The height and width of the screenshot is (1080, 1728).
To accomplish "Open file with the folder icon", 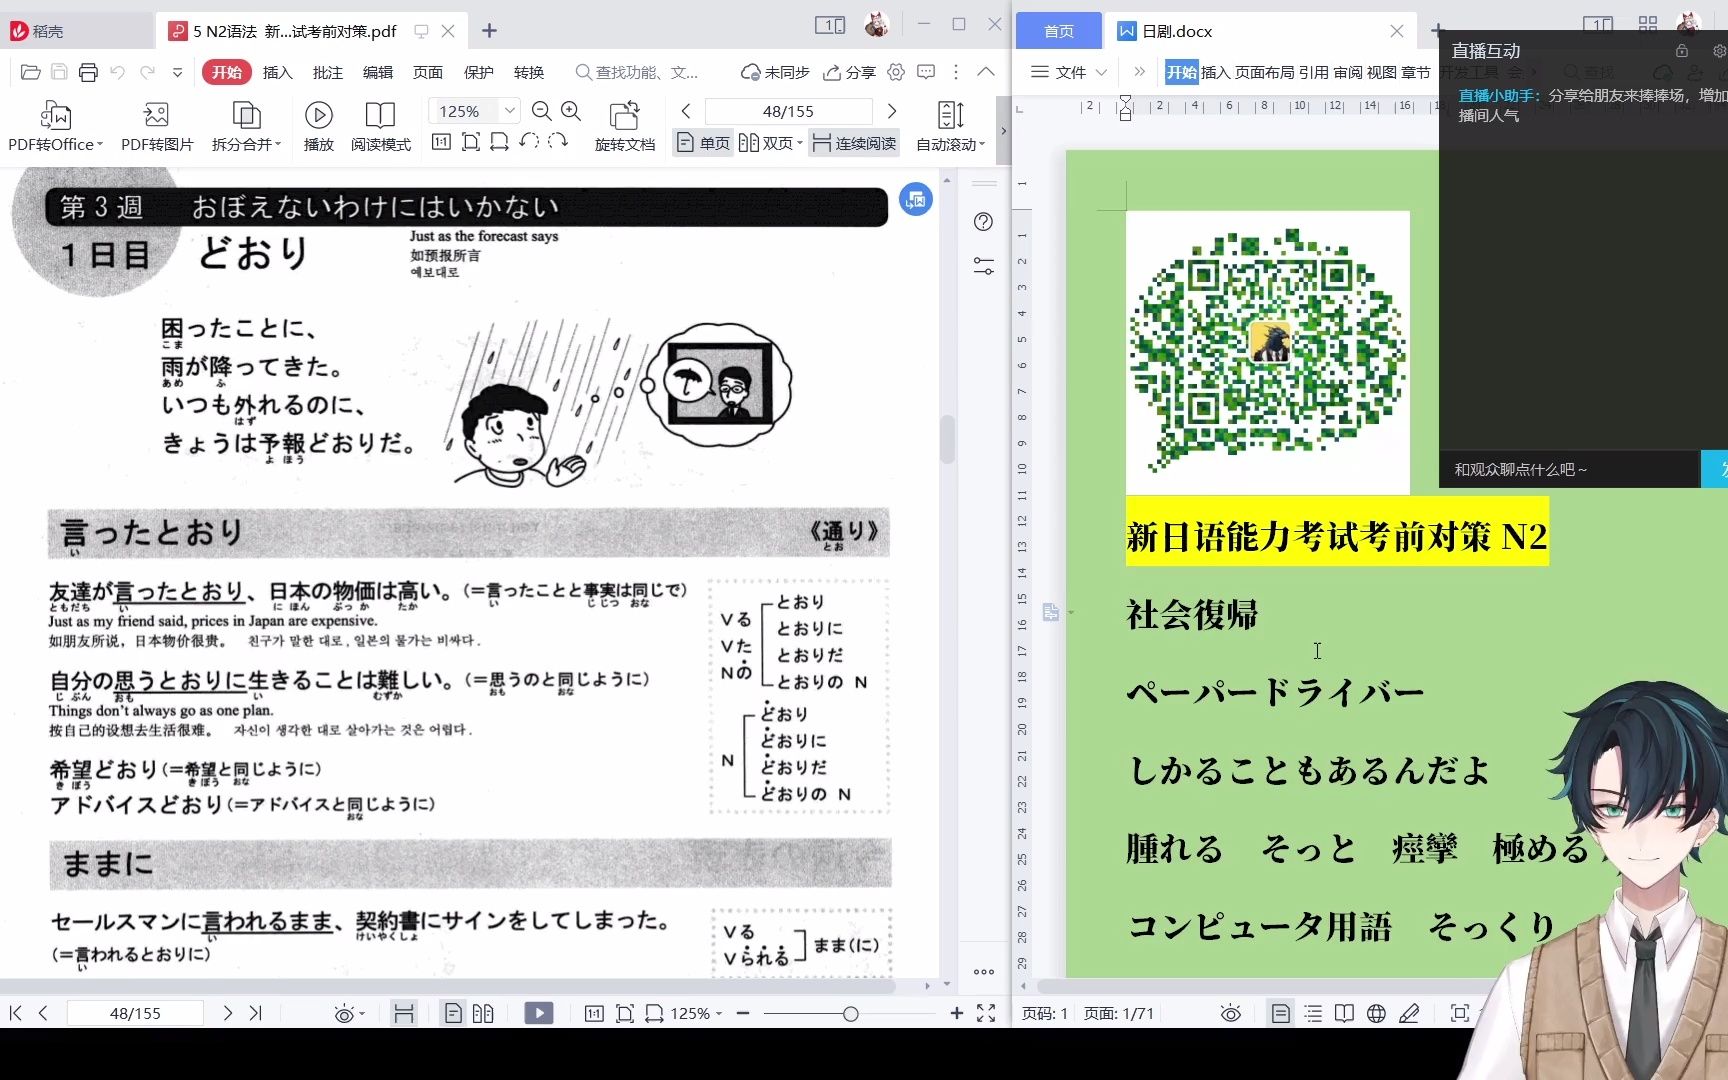I will point(31,72).
